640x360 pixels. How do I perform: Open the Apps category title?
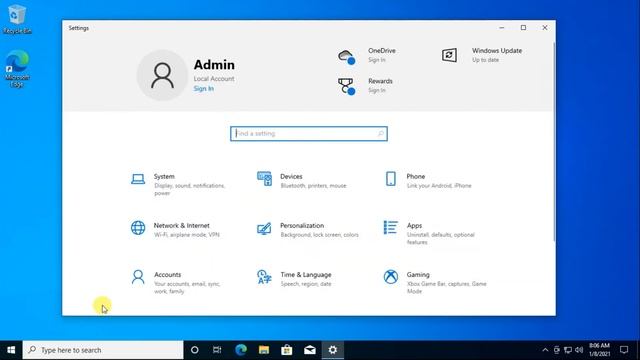(x=414, y=225)
